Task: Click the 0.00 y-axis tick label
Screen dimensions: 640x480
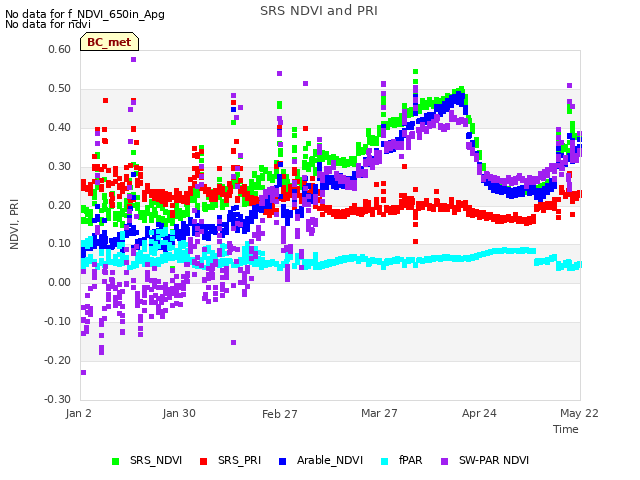Action: pos(60,282)
